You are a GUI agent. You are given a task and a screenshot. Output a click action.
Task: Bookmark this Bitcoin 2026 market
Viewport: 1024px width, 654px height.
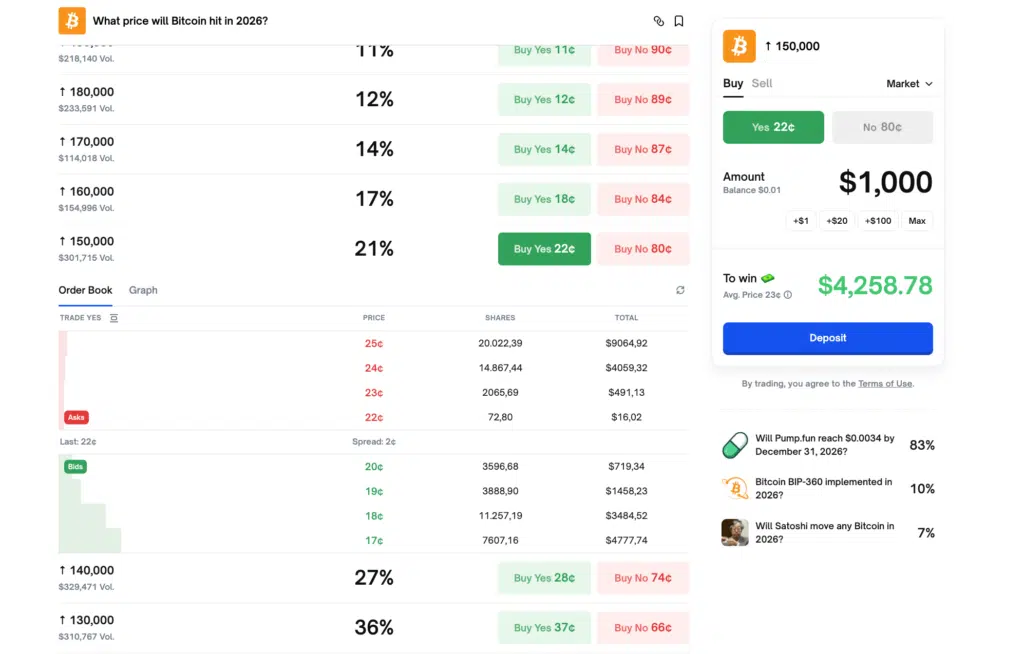[679, 21]
